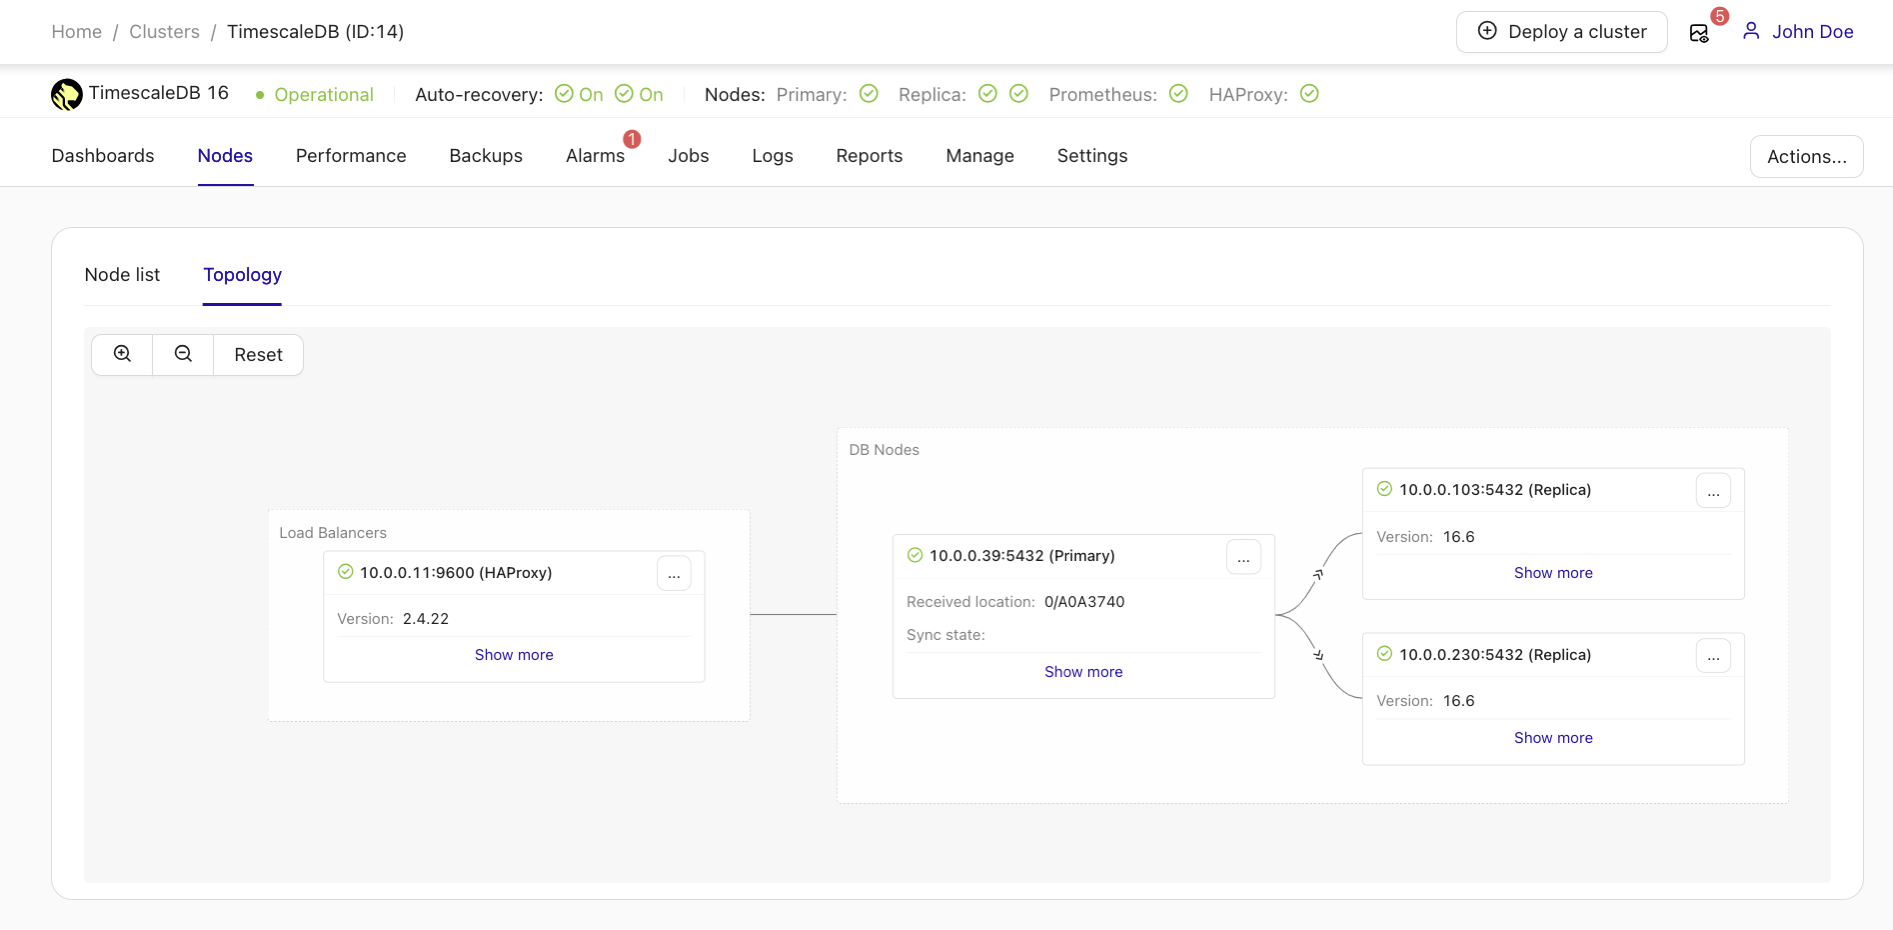Viewport: 1893px width, 930px height.
Task: Open the activity viewer icon with badge 5
Action: click(x=1699, y=32)
